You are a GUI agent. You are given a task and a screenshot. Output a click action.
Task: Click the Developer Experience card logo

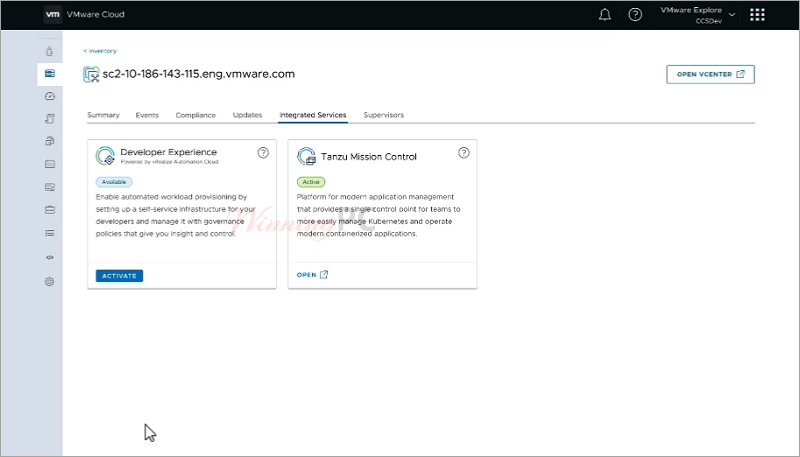coord(105,156)
